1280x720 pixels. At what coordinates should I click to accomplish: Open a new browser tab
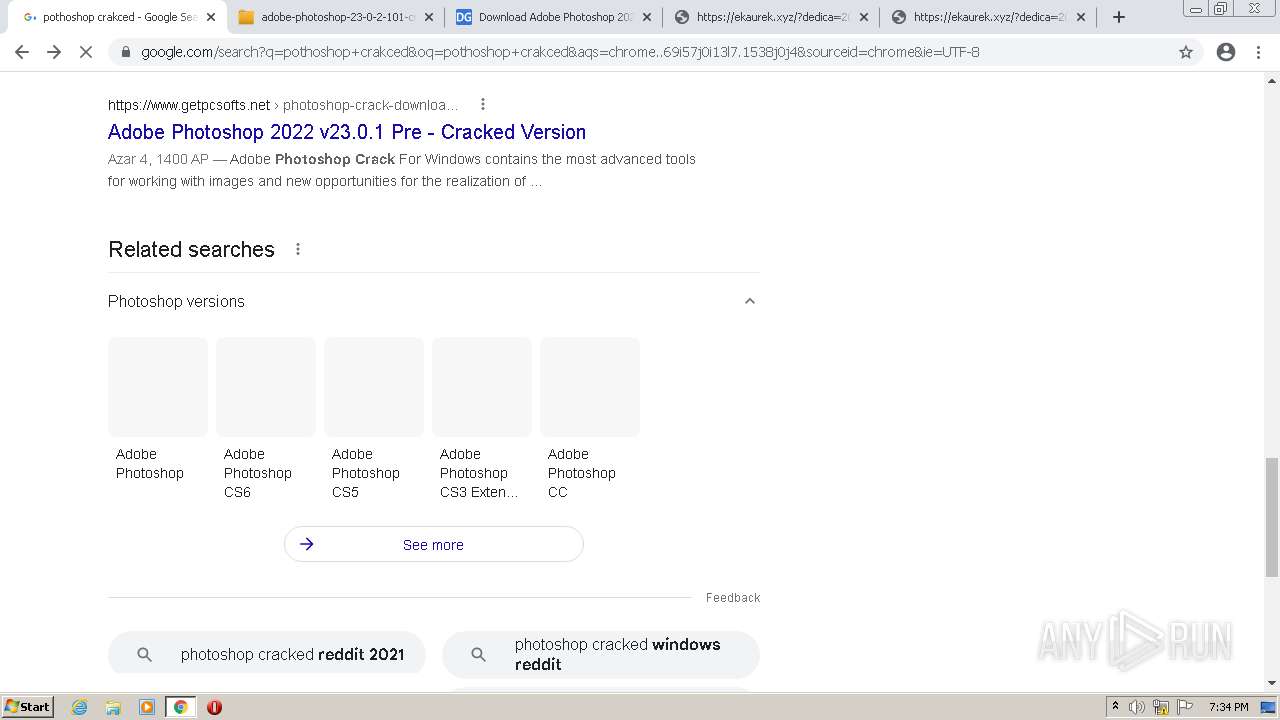1119,17
